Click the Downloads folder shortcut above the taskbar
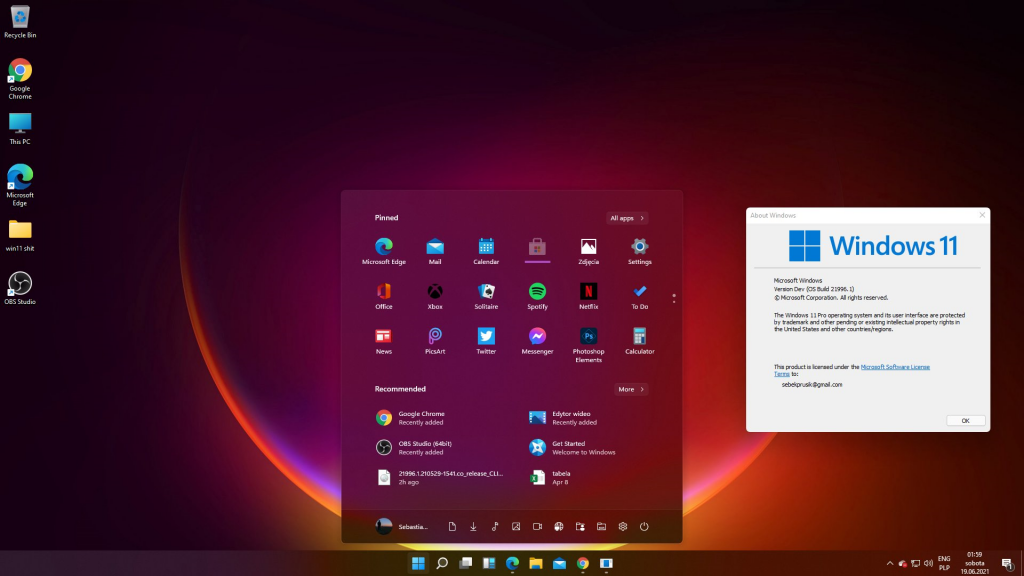The height and width of the screenshot is (576, 1024). [x=473, y=525]
